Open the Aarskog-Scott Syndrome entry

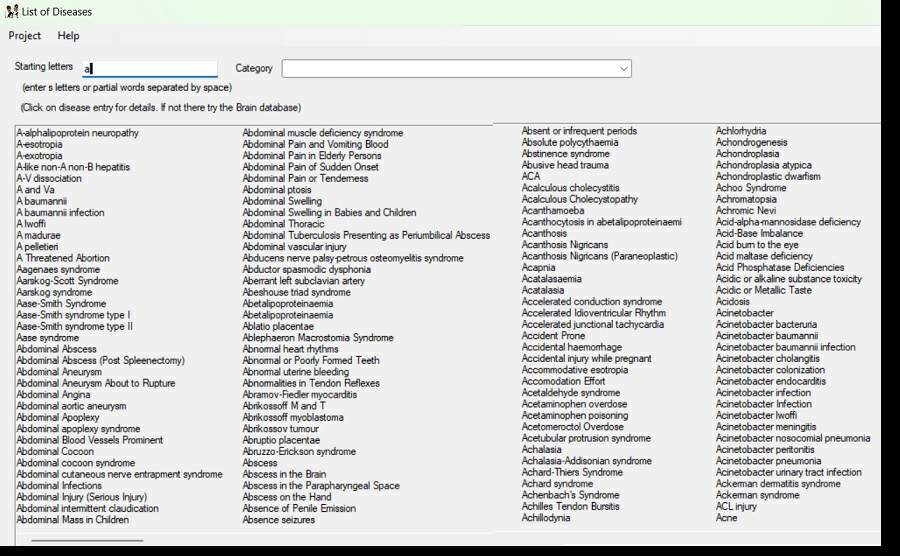tap(67, 281)
